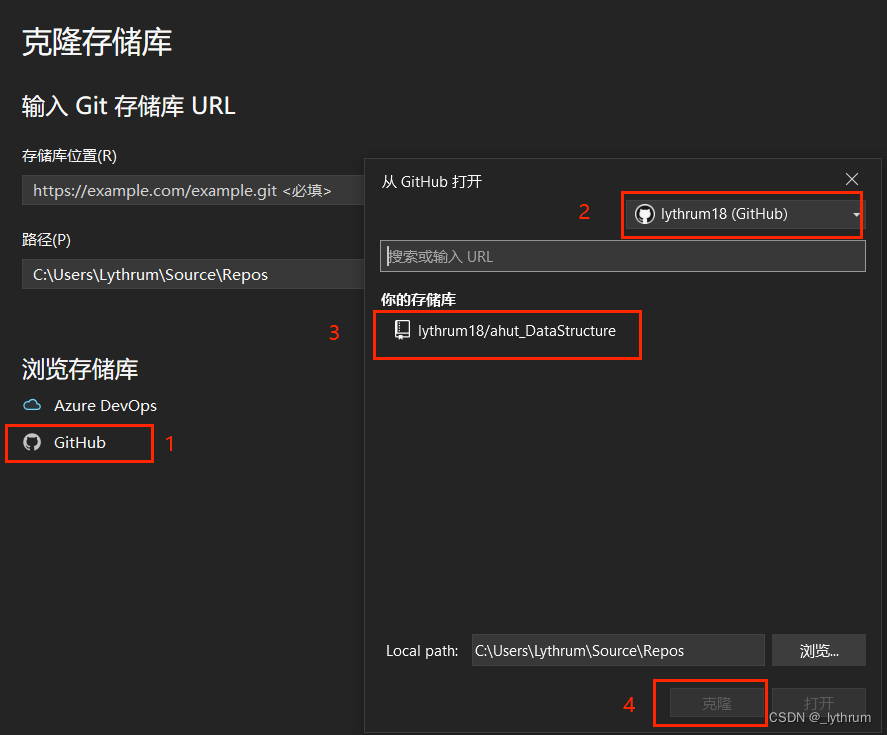Click the GitHub avatar icon in the account selector
This screenshot has height=735, width=887.
[644, 214]
